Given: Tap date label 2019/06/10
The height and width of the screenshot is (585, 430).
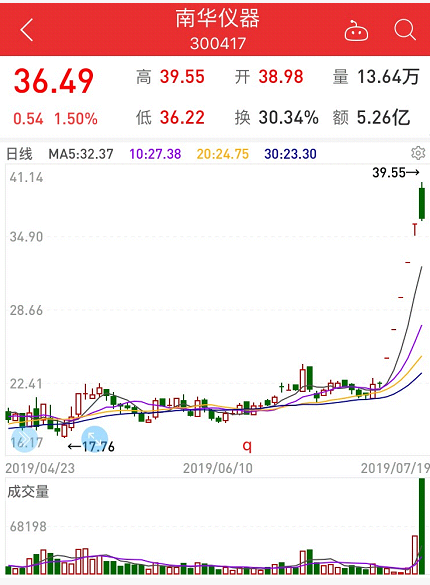Looking at the screenshot, I should point(218,468).
